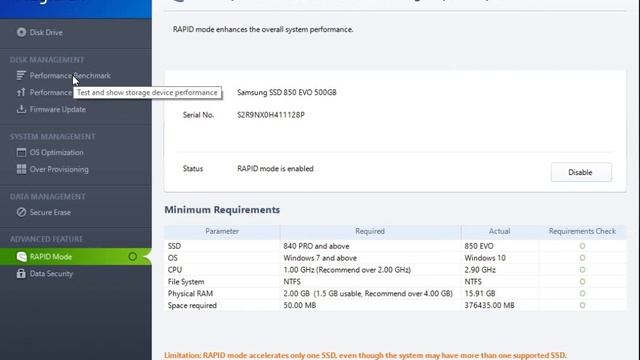Click the Secure Erase circle-slash icon
This screenshot has width=640, height=360.
(x=21, y=212)
